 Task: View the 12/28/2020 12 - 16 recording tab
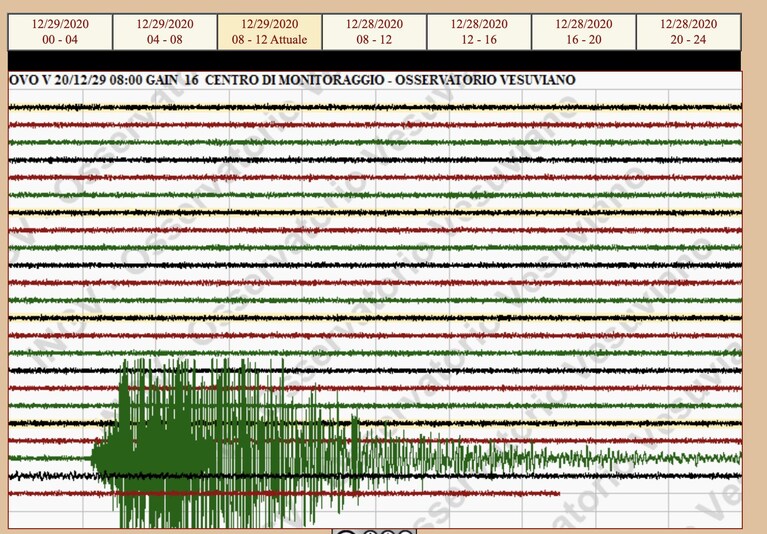pos(479,32)
